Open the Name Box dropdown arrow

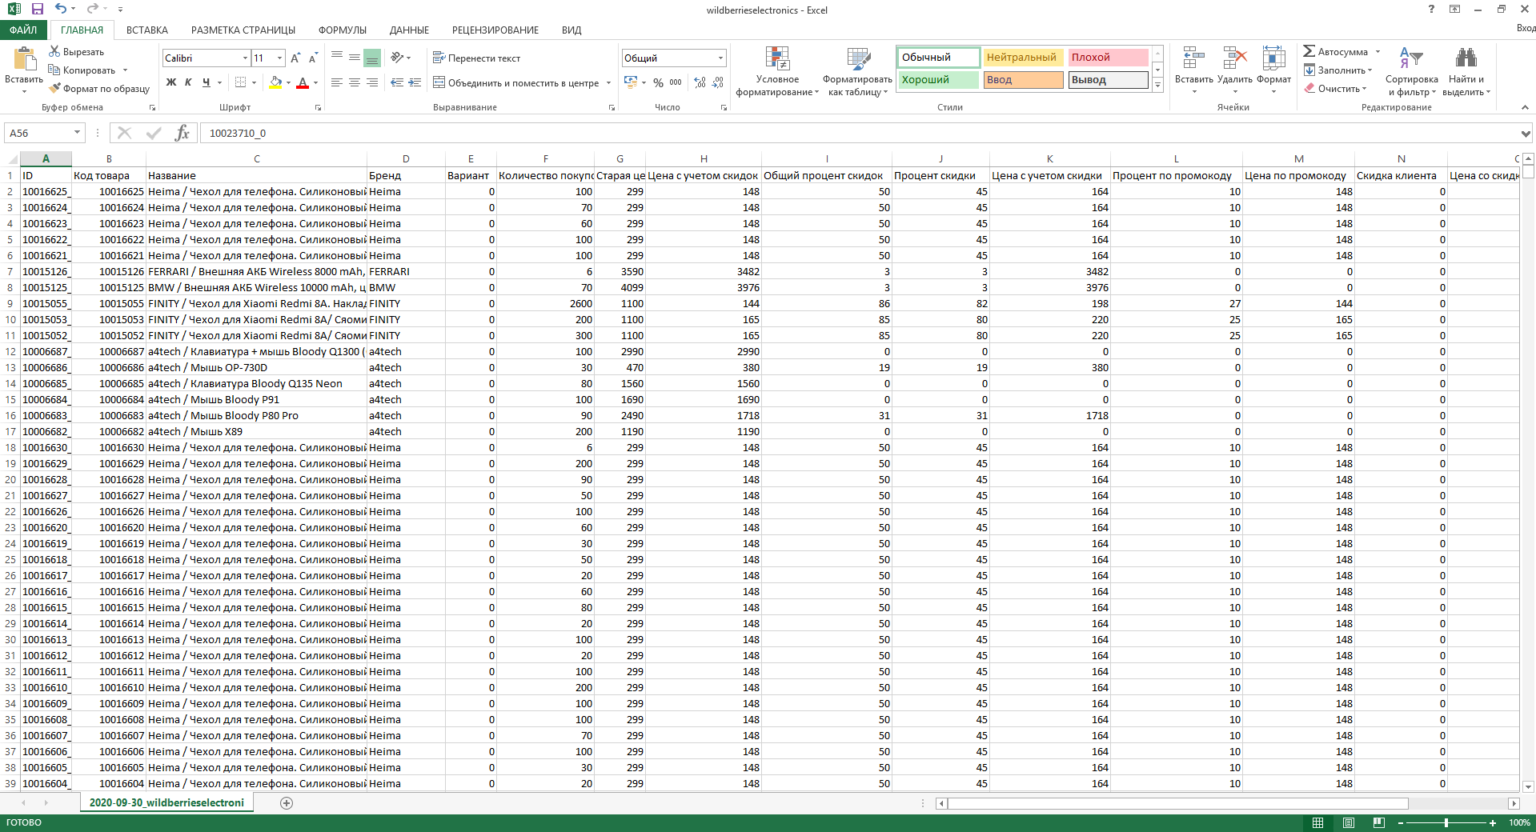77,133
